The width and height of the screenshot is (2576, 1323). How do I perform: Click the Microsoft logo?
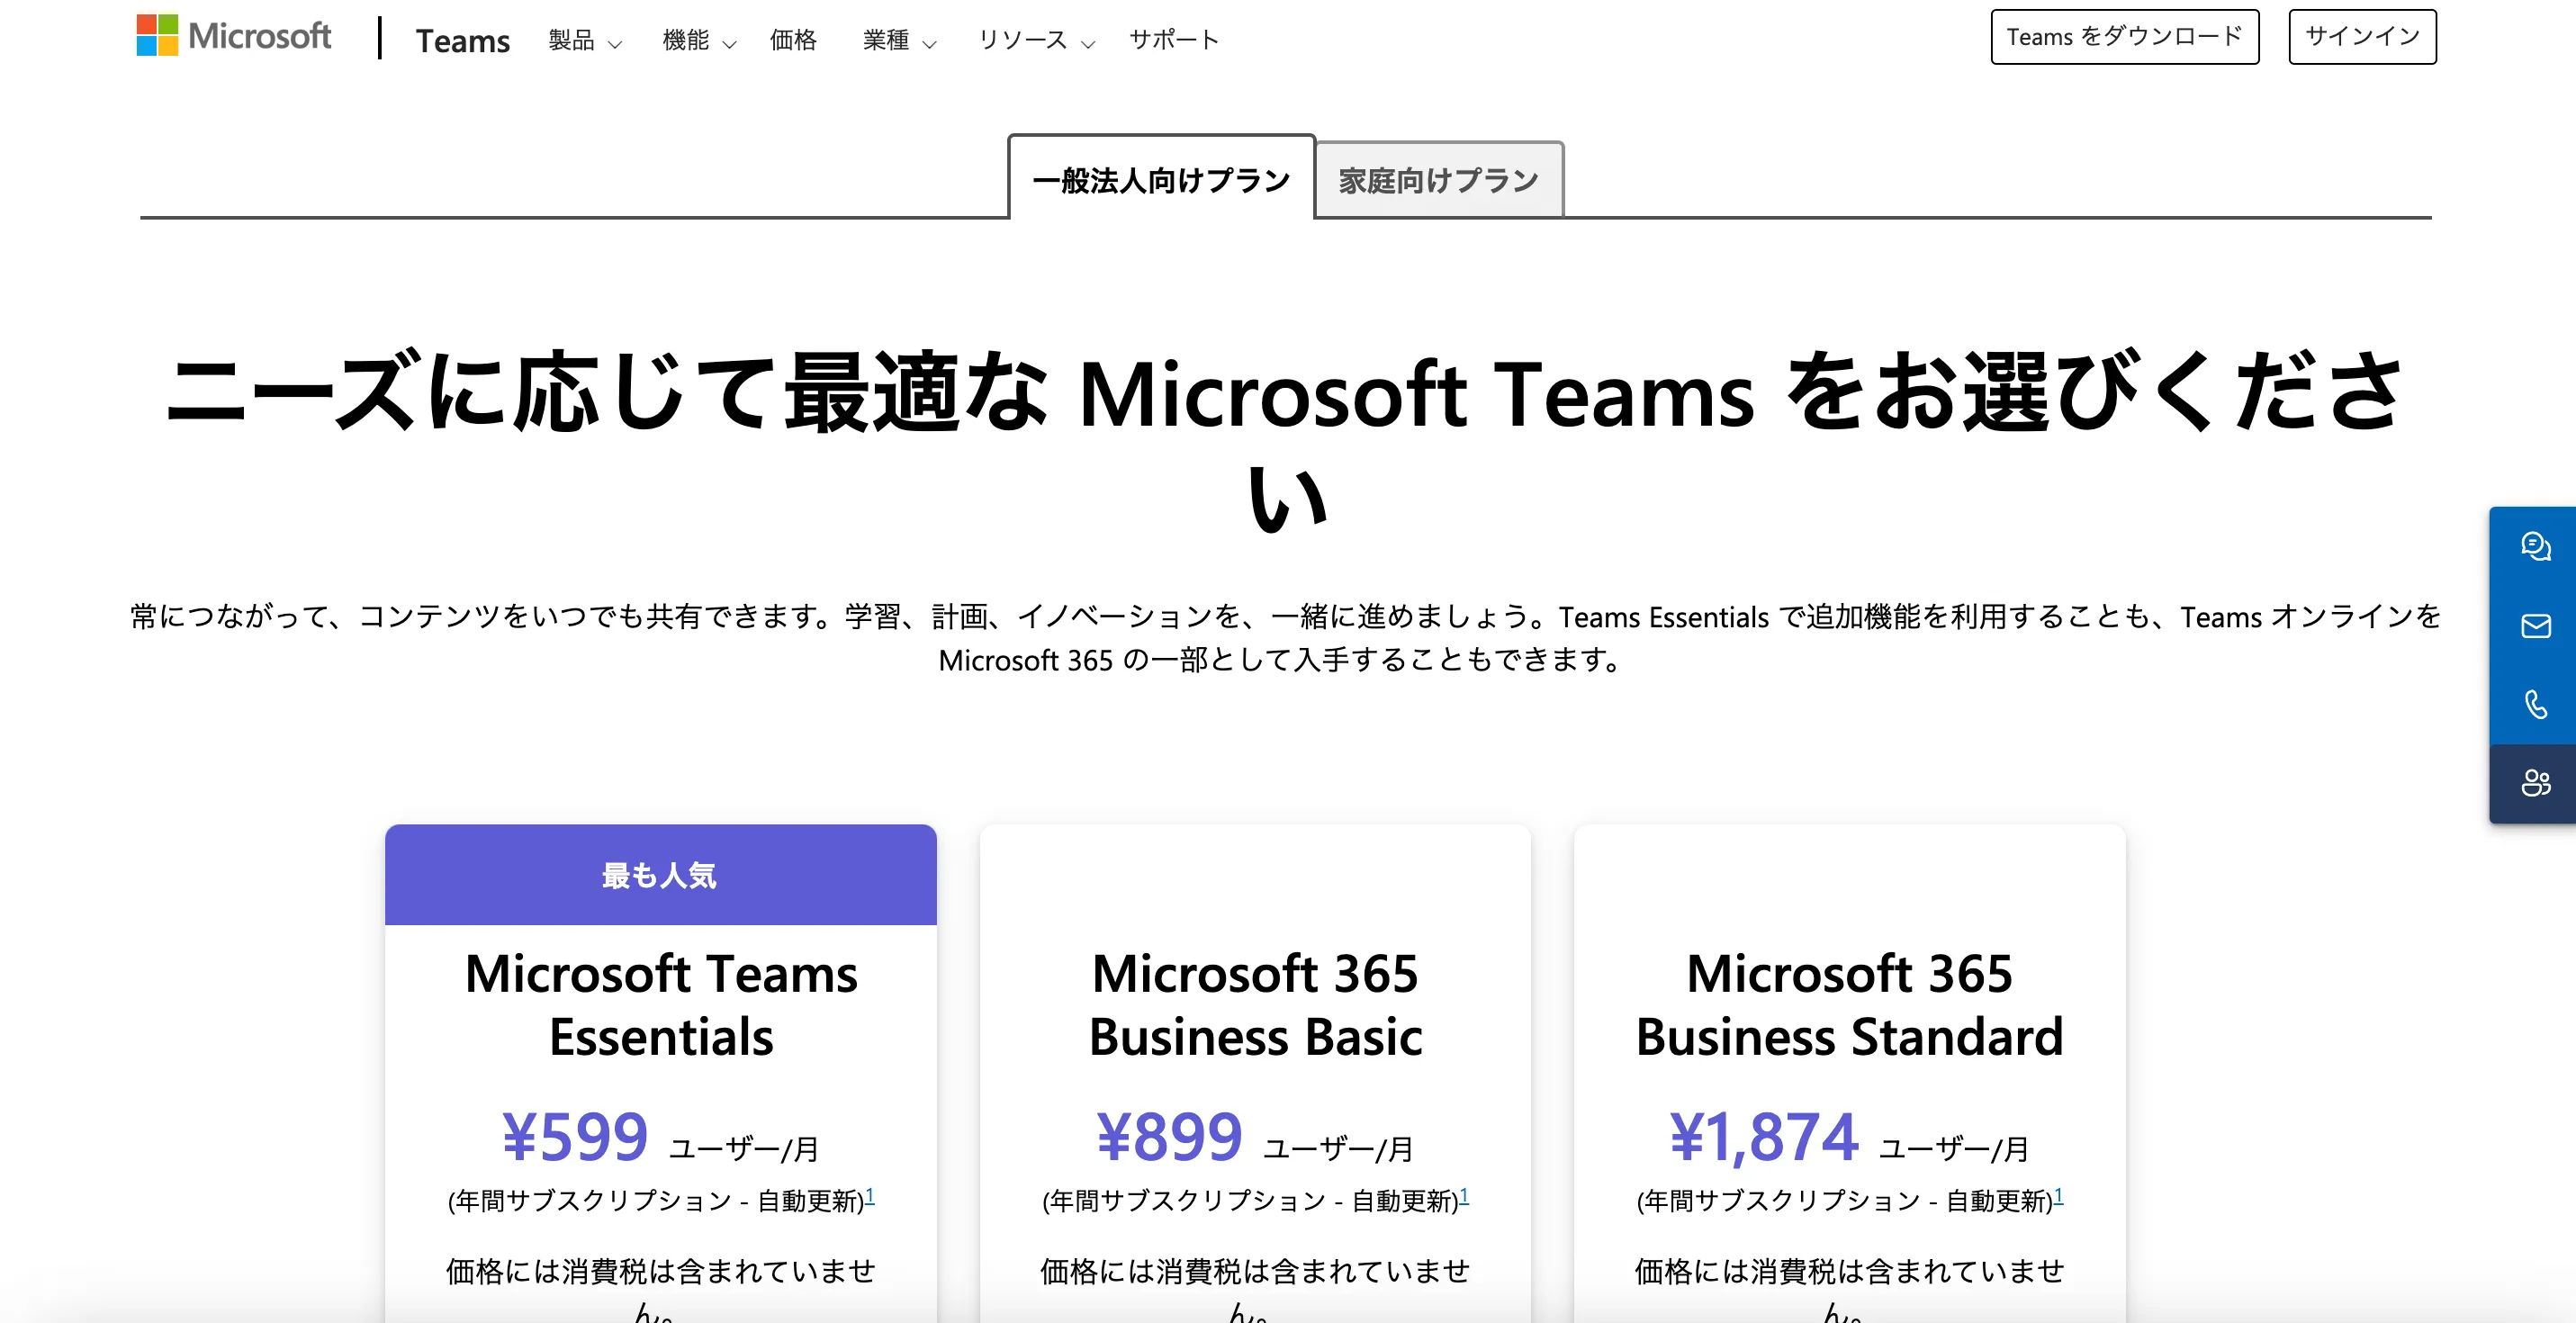pos(234,36)
